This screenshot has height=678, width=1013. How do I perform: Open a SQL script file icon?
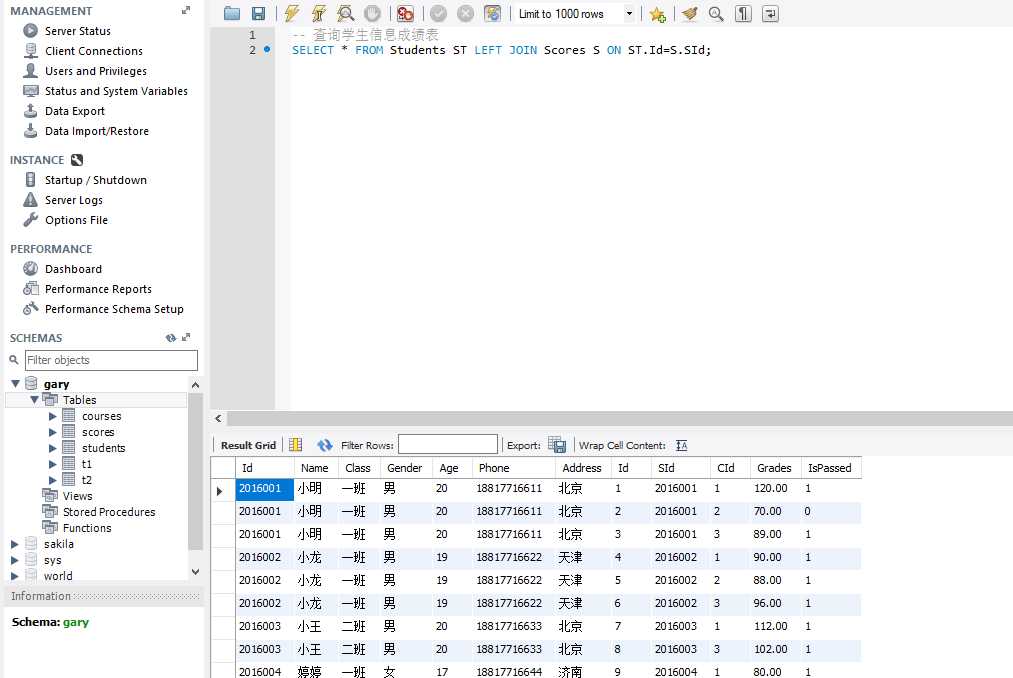[x=232, y=14]
